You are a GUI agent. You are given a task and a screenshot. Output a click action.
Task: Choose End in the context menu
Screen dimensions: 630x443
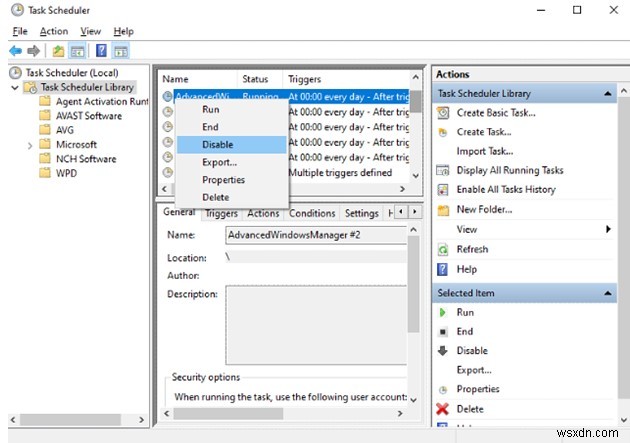(231, 127)
